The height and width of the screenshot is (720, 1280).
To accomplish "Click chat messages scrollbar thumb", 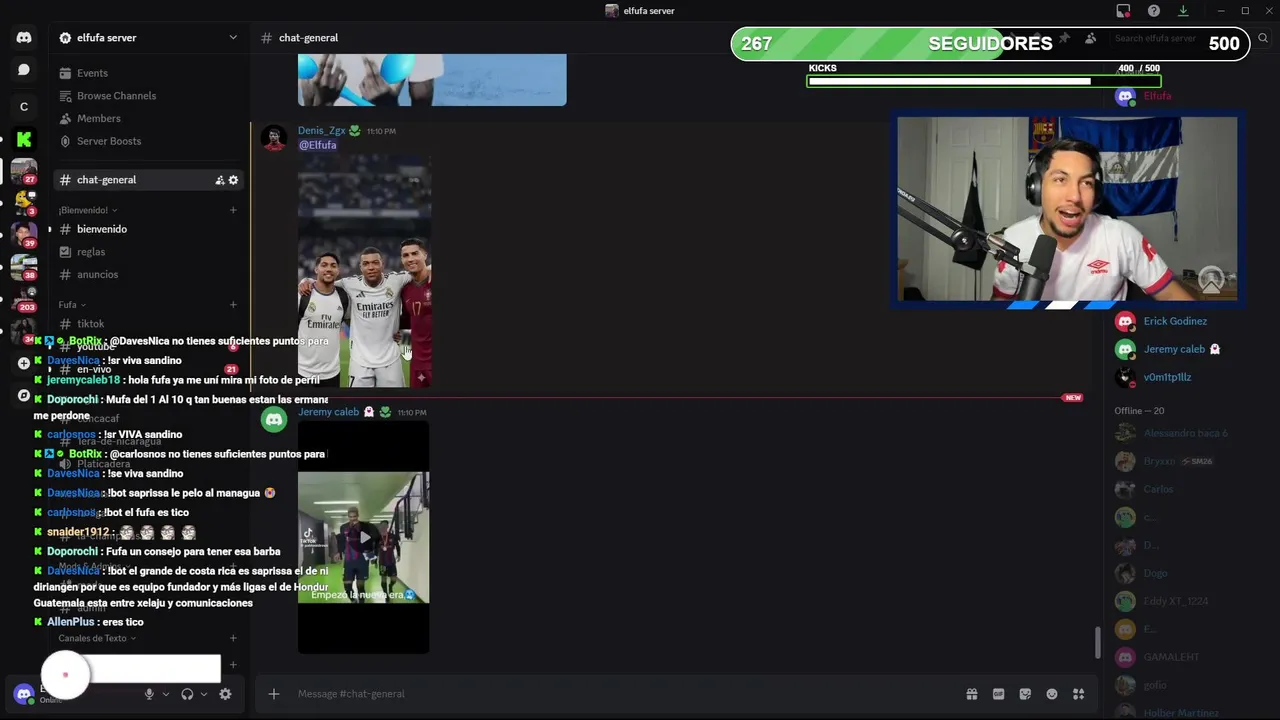I will (x=1098, y=643).
